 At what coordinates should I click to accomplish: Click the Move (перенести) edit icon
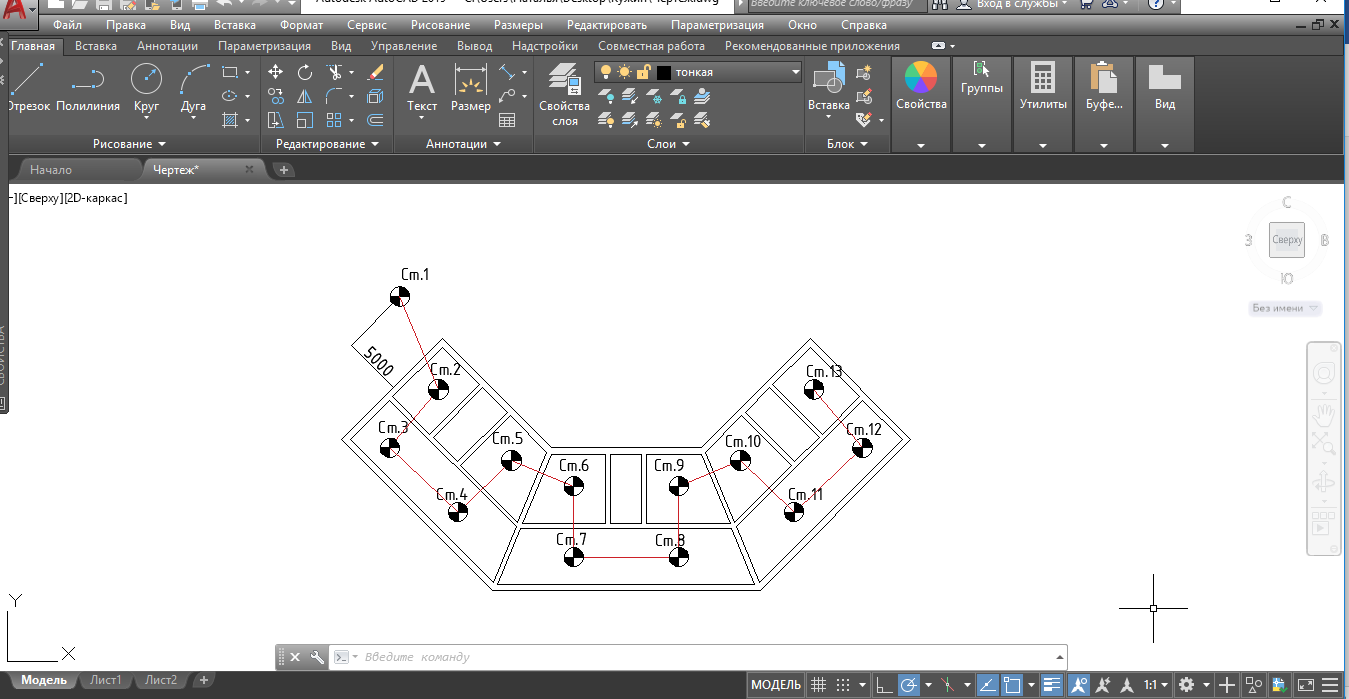coord(276,72)
